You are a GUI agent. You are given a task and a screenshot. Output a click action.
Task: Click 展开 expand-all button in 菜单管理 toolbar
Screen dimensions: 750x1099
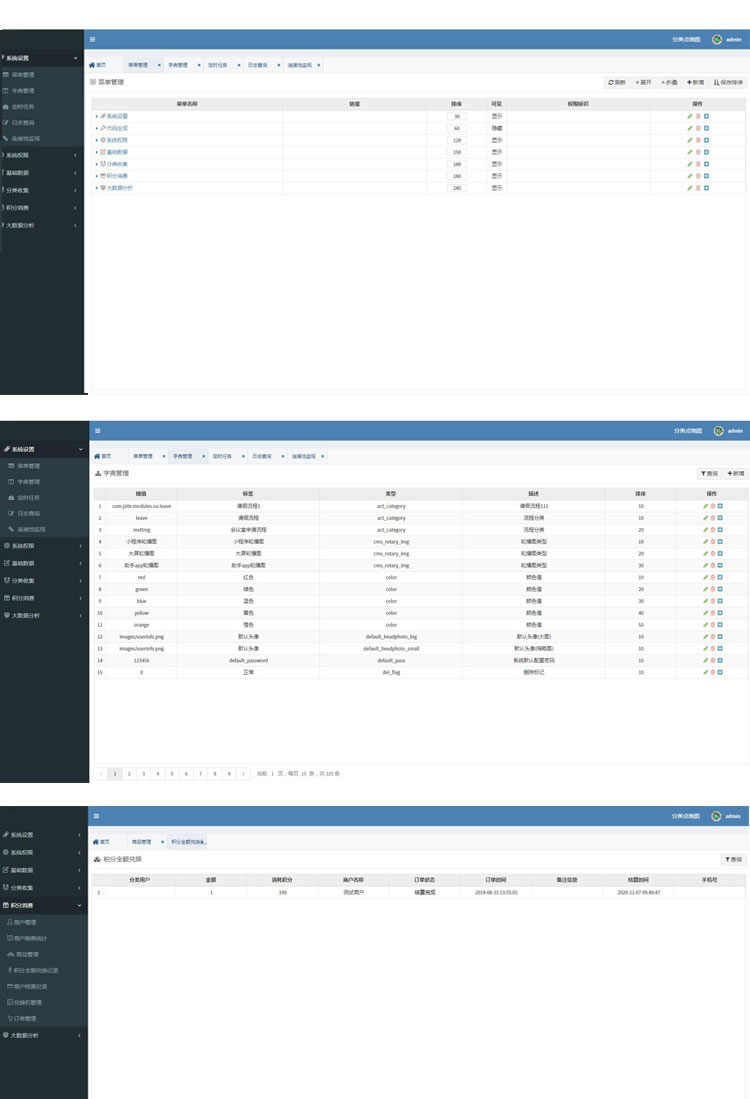pyautogui.click(x=643, y=82)
